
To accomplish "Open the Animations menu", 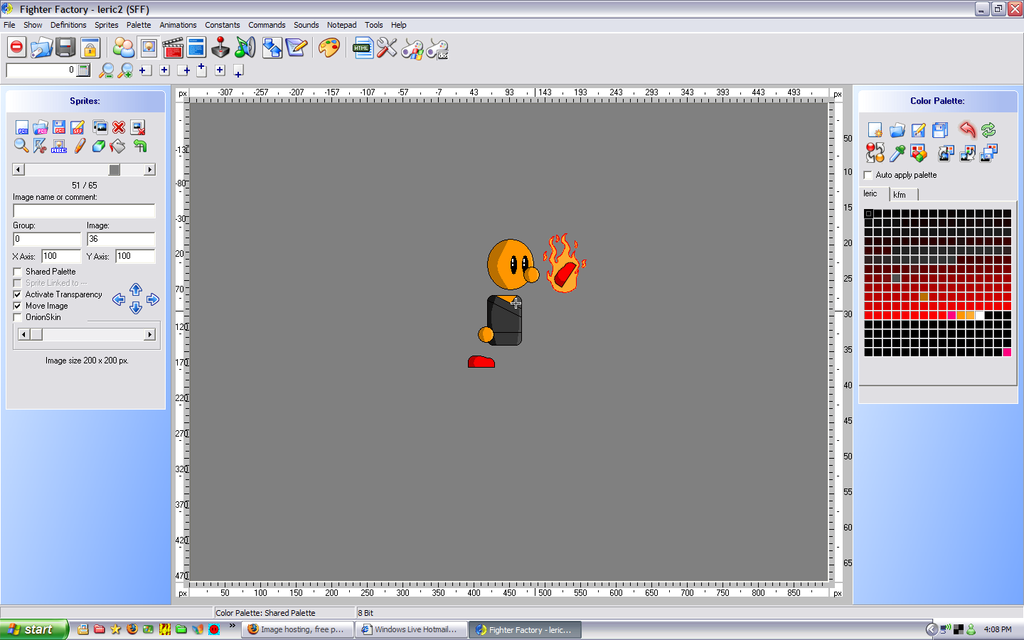I will click(x=178, y=24).
